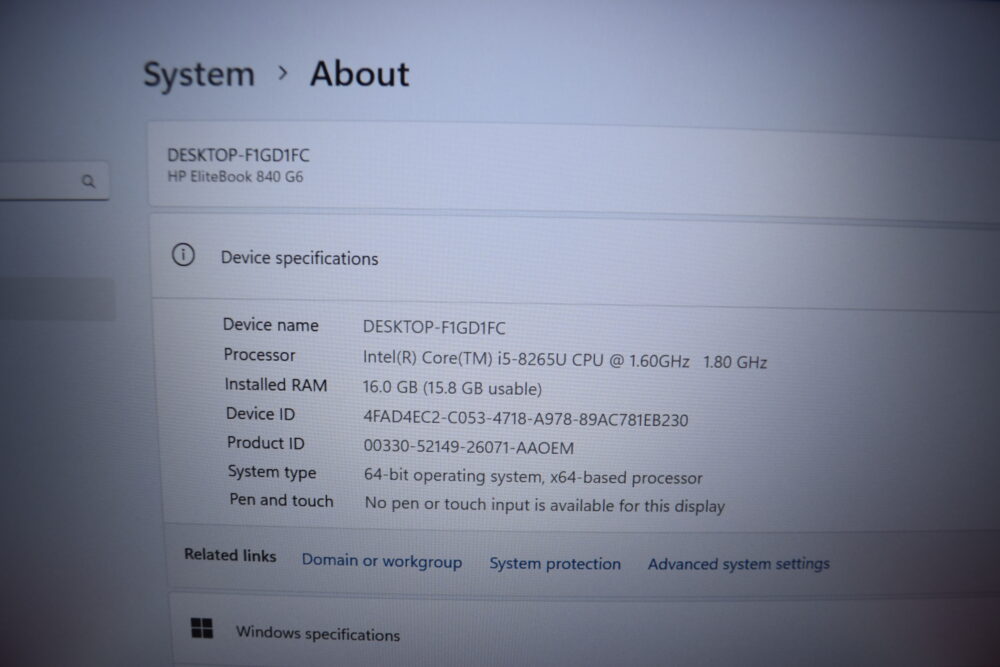Viewport: 1000px width, 667px height.
Task: Click the Product ID label
Action: [265, 443]
